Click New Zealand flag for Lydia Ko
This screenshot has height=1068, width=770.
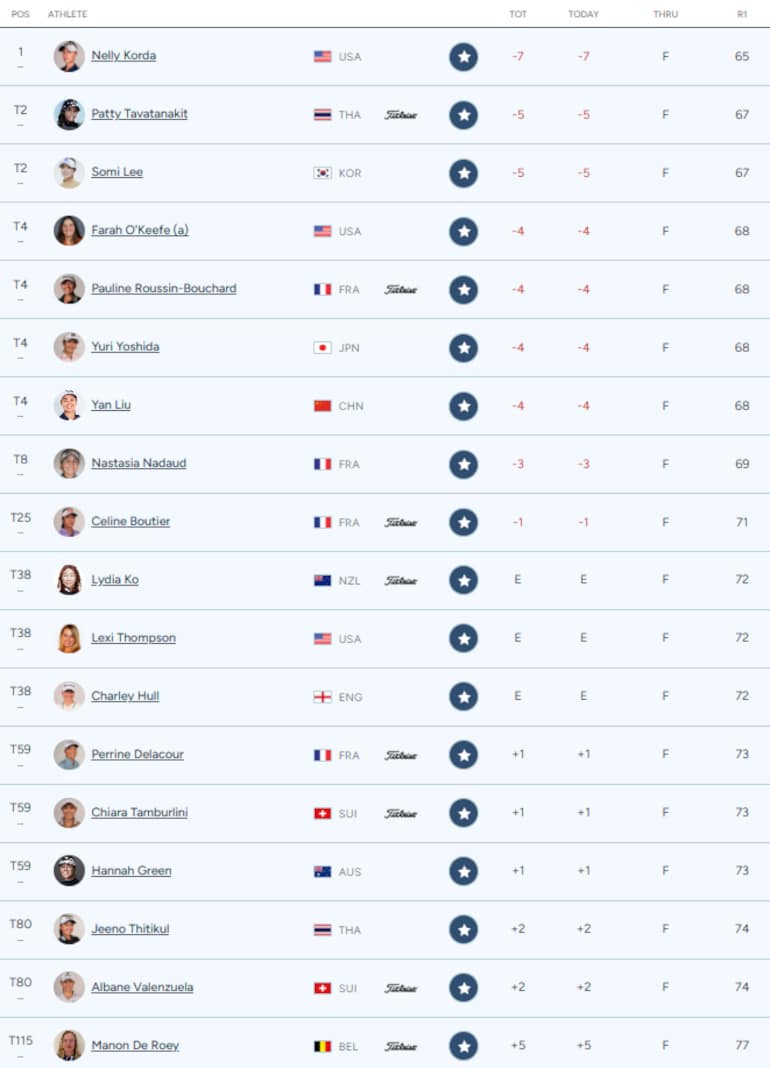(x=322, y=580)
